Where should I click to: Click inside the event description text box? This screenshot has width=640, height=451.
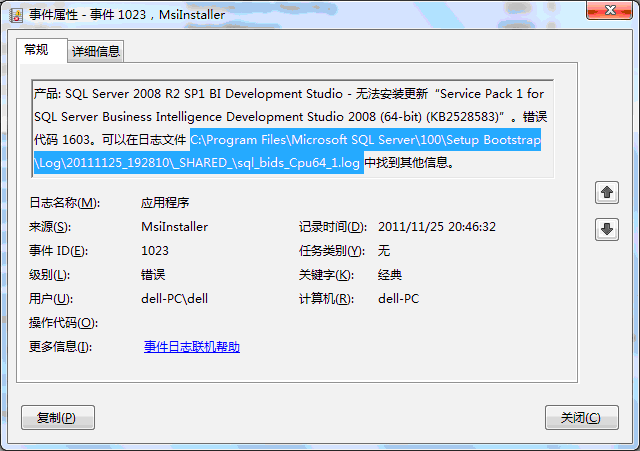coord(292,129)
